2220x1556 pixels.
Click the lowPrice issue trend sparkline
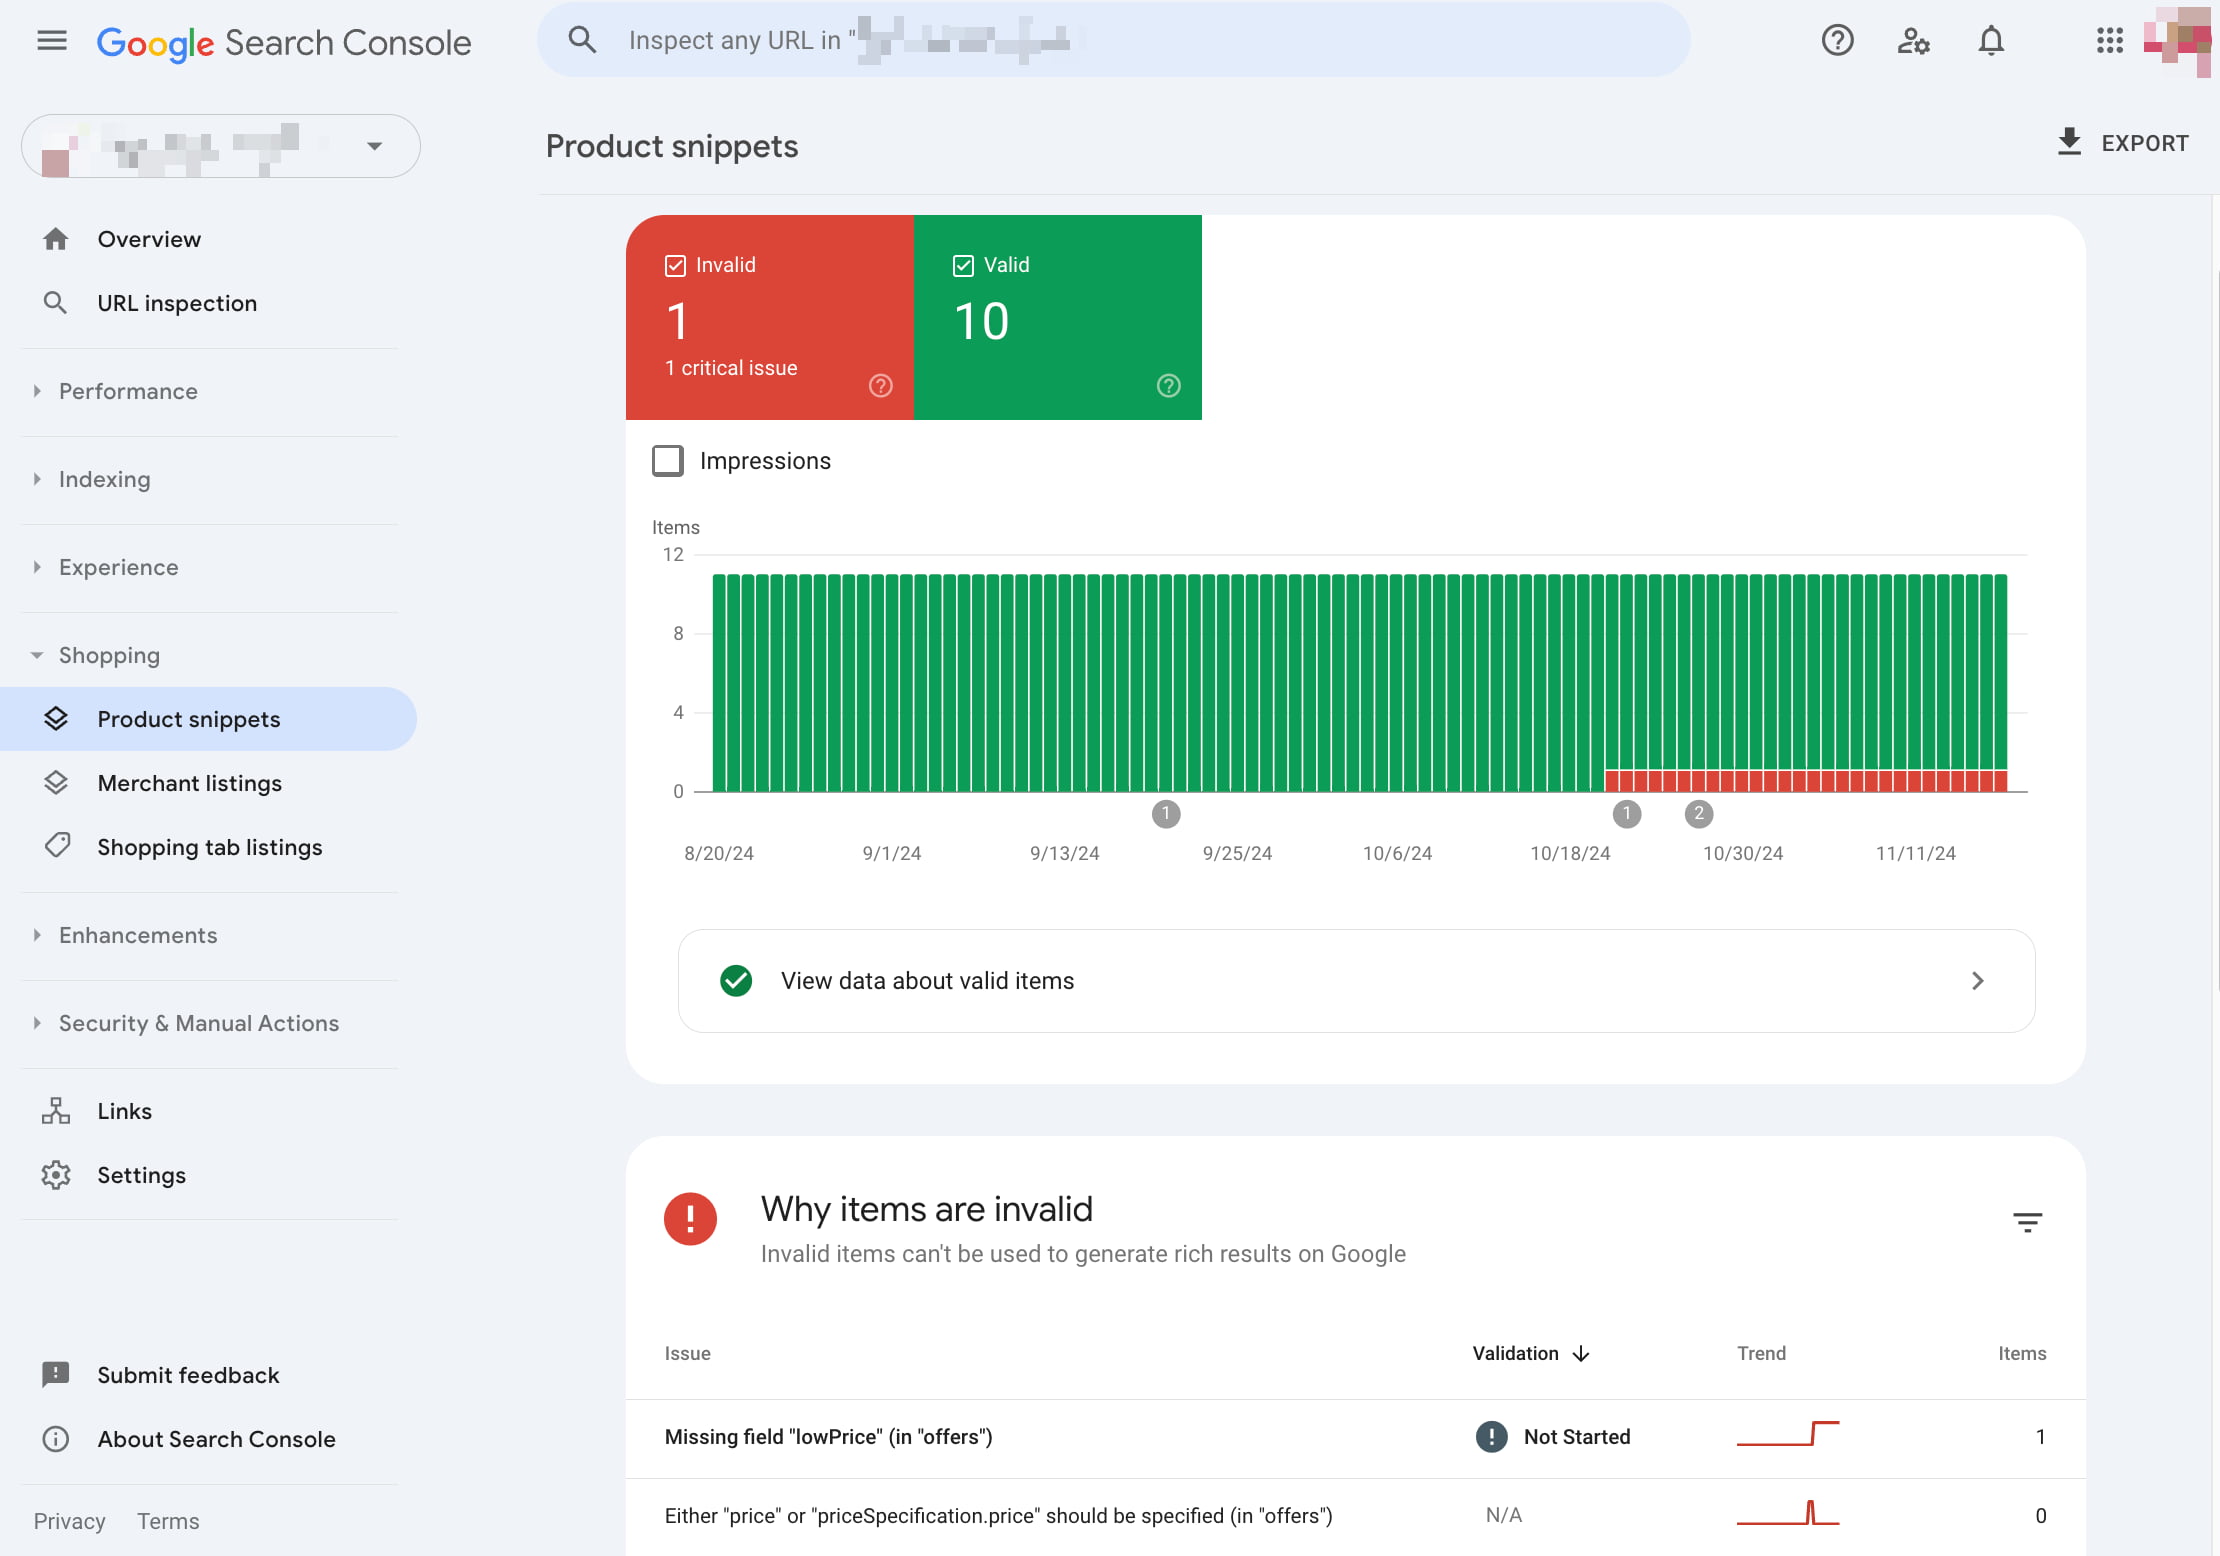1787,1434
